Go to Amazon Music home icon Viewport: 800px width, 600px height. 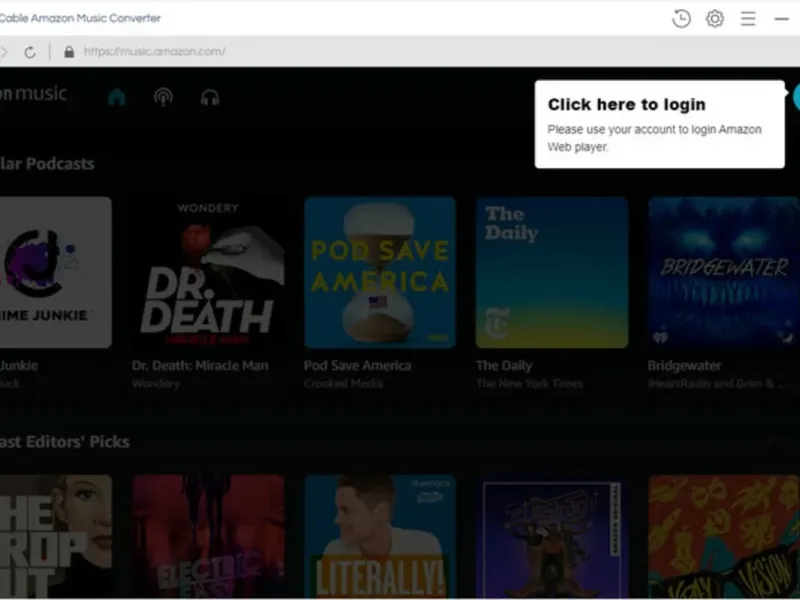tap(116, 96)
